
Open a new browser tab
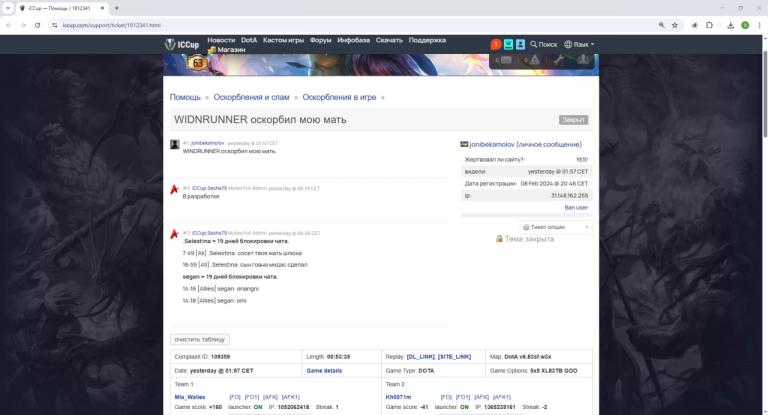[x=117, y=8]
